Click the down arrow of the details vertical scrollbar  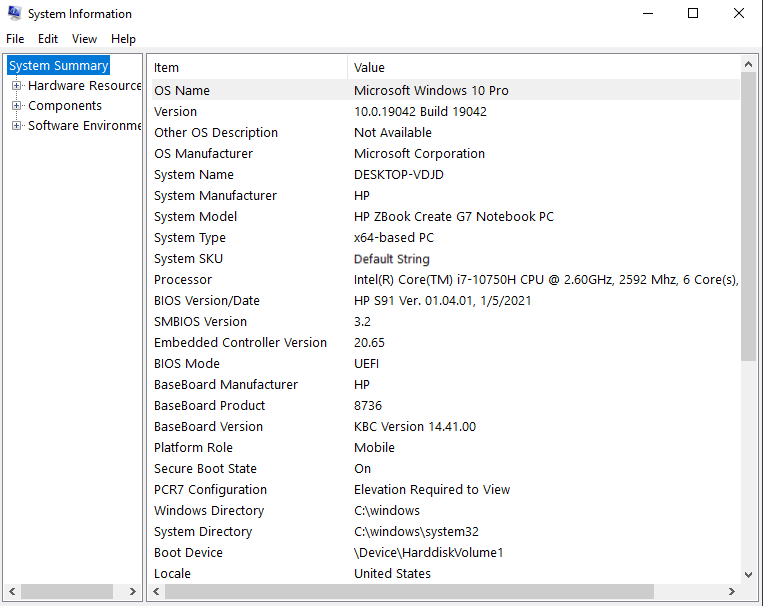tap(748, 575)
